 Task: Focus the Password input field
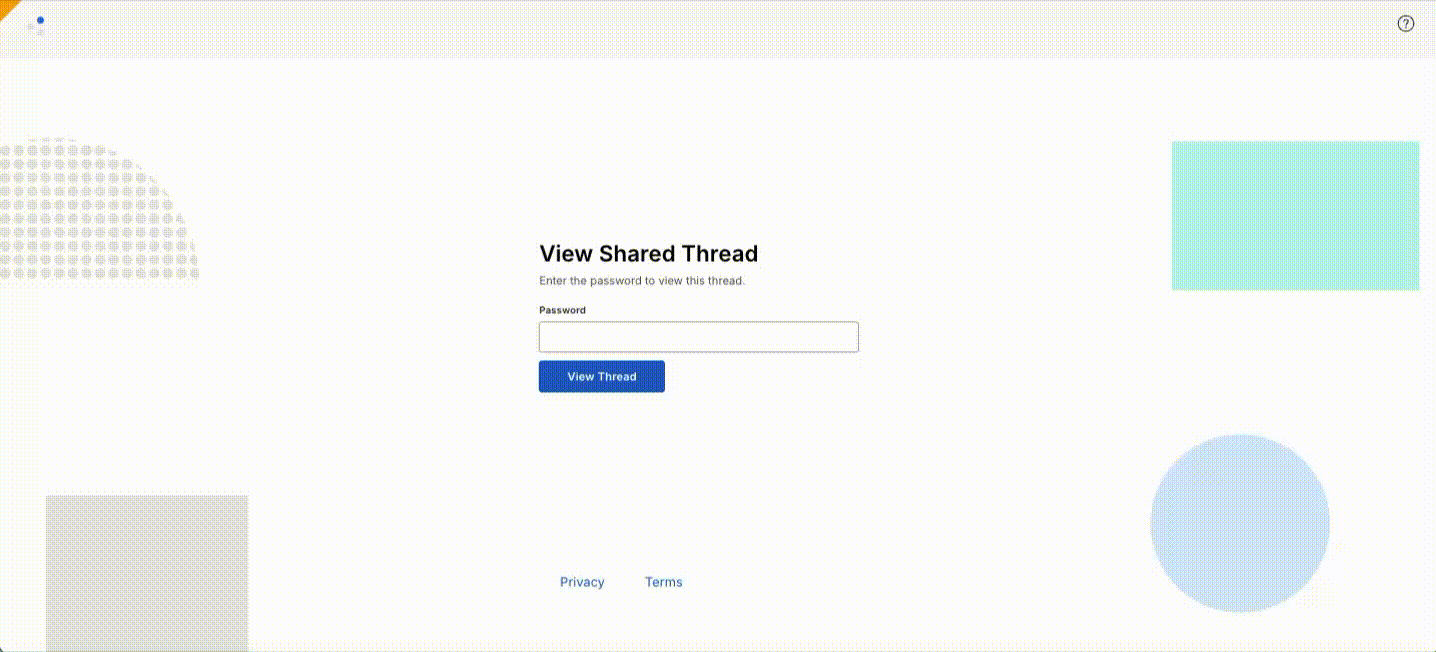click(698, 337)
